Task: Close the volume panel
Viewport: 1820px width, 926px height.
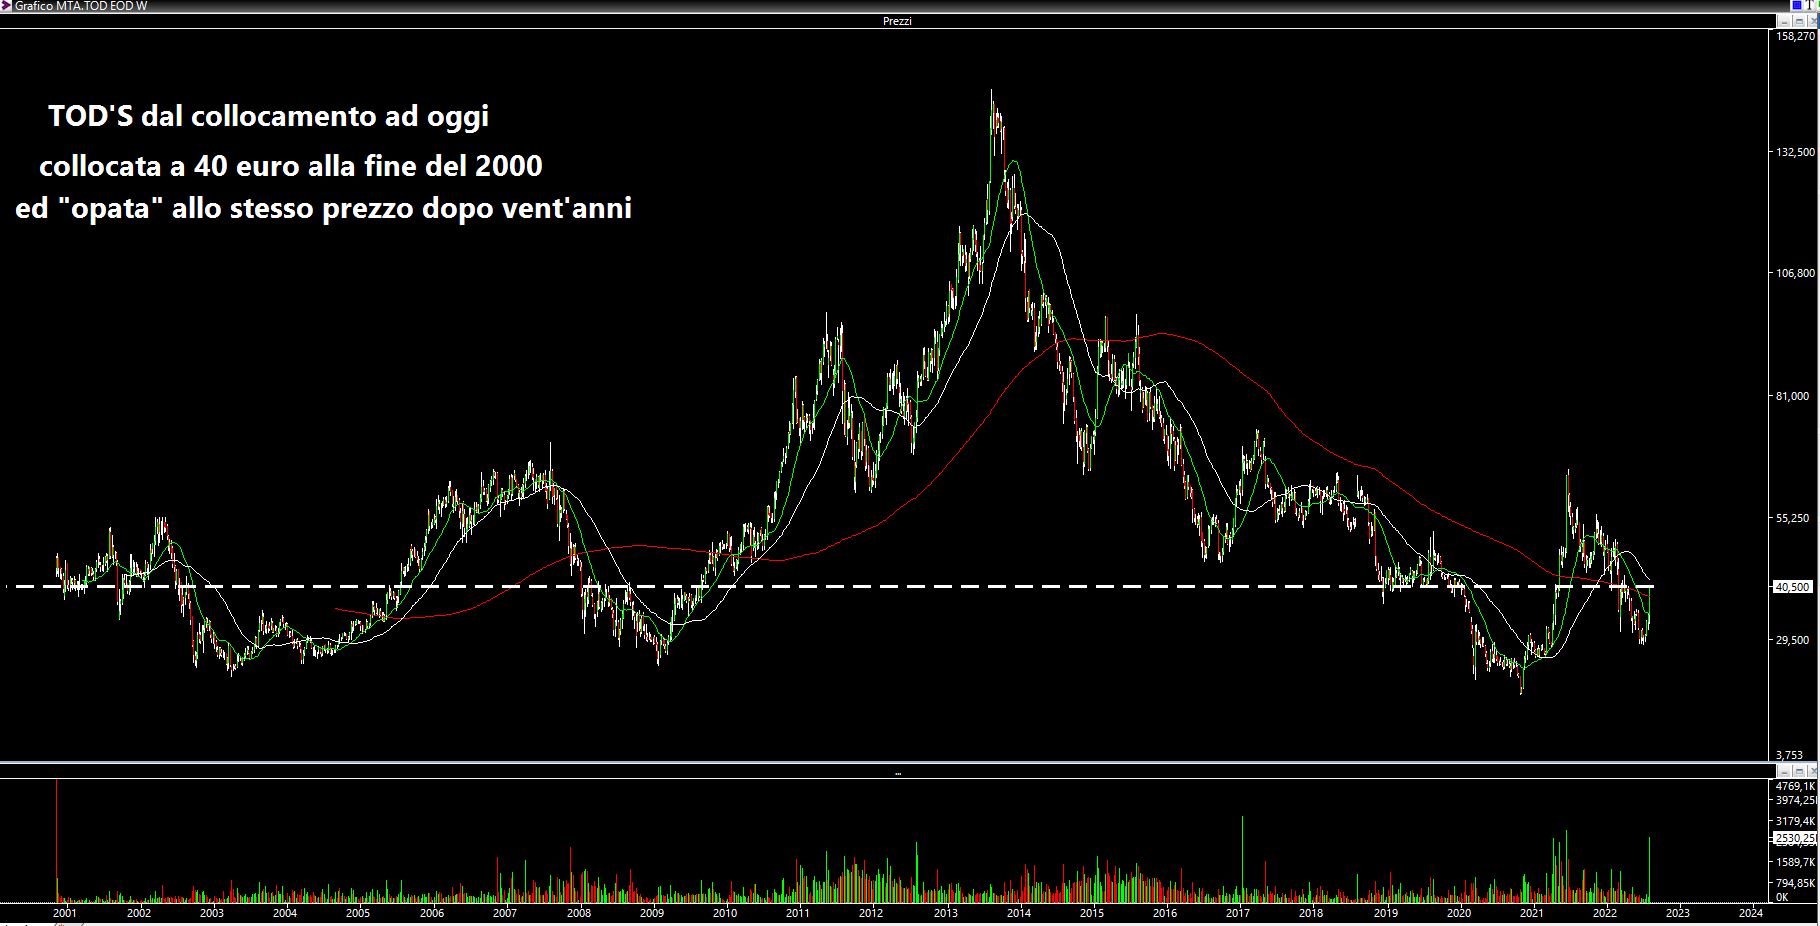Action: pos(1812,771)
